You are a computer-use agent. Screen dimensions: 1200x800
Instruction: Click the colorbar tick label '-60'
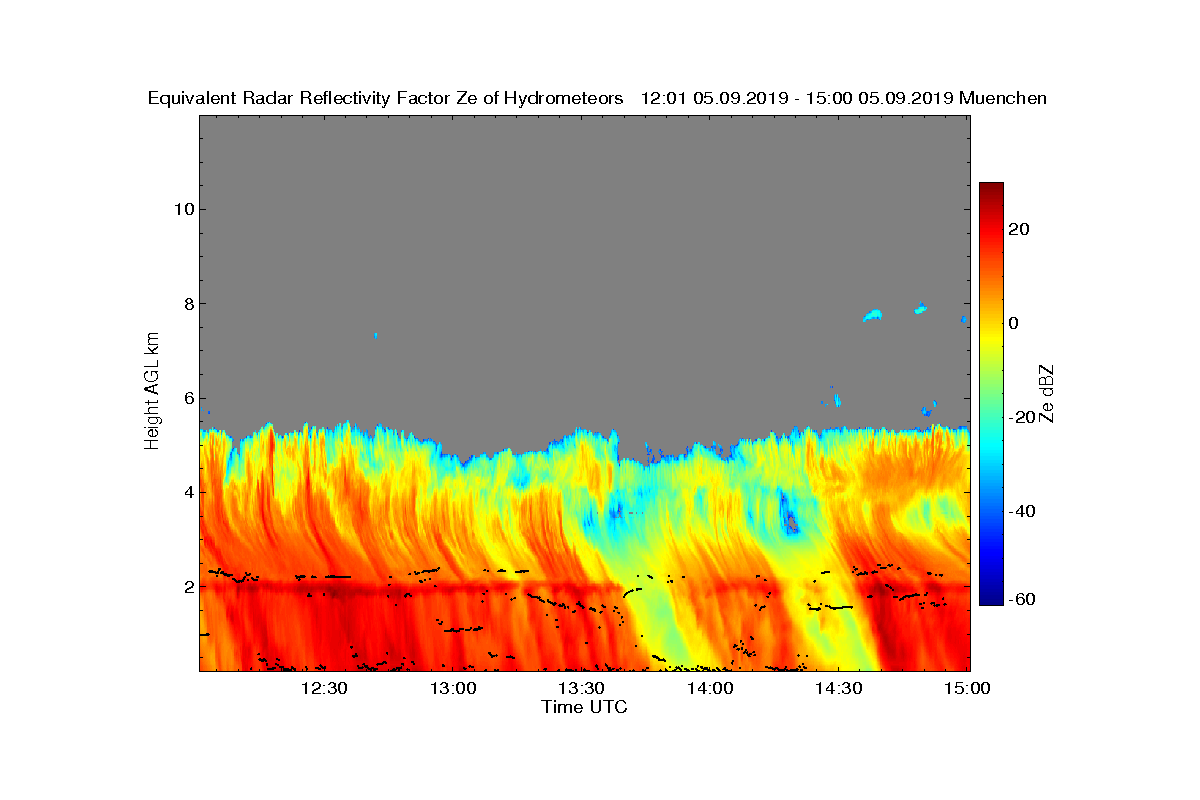1023,599
